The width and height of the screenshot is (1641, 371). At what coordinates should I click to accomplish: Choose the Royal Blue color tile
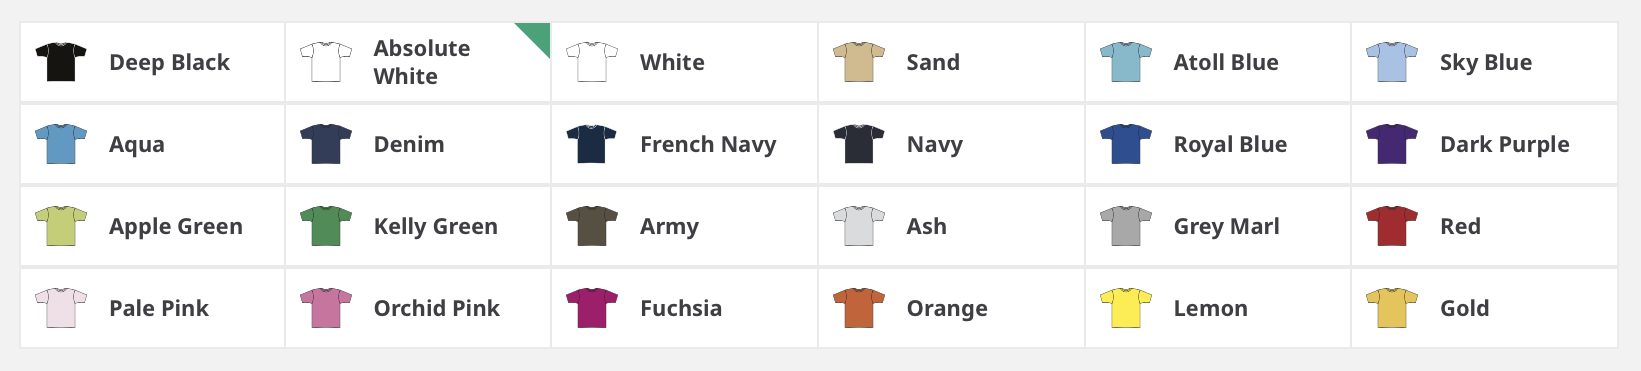click(x=1217, y=144)
